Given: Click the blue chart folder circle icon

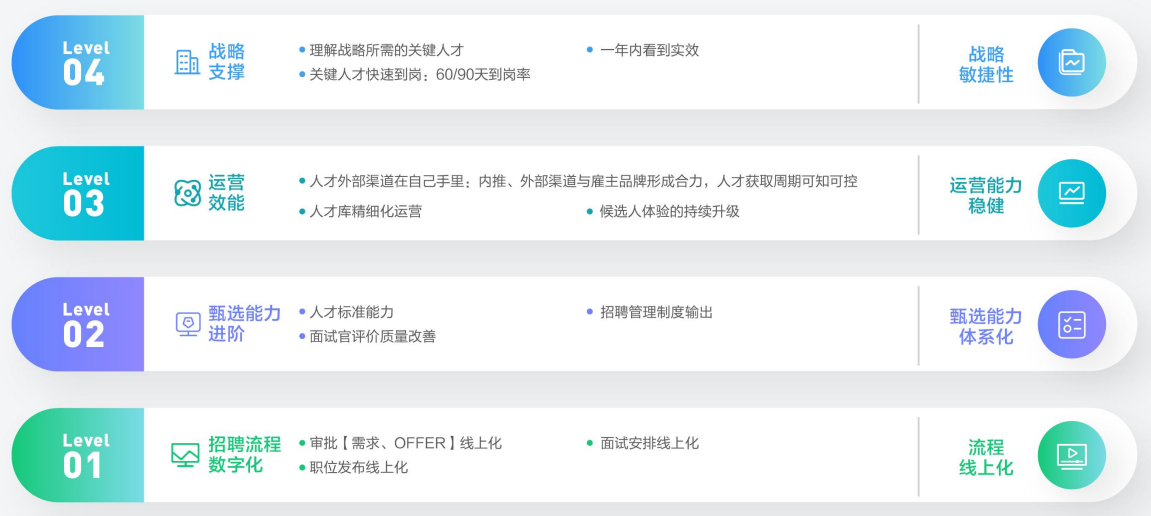Looking at the screenshot, I should pos(1072,62).
